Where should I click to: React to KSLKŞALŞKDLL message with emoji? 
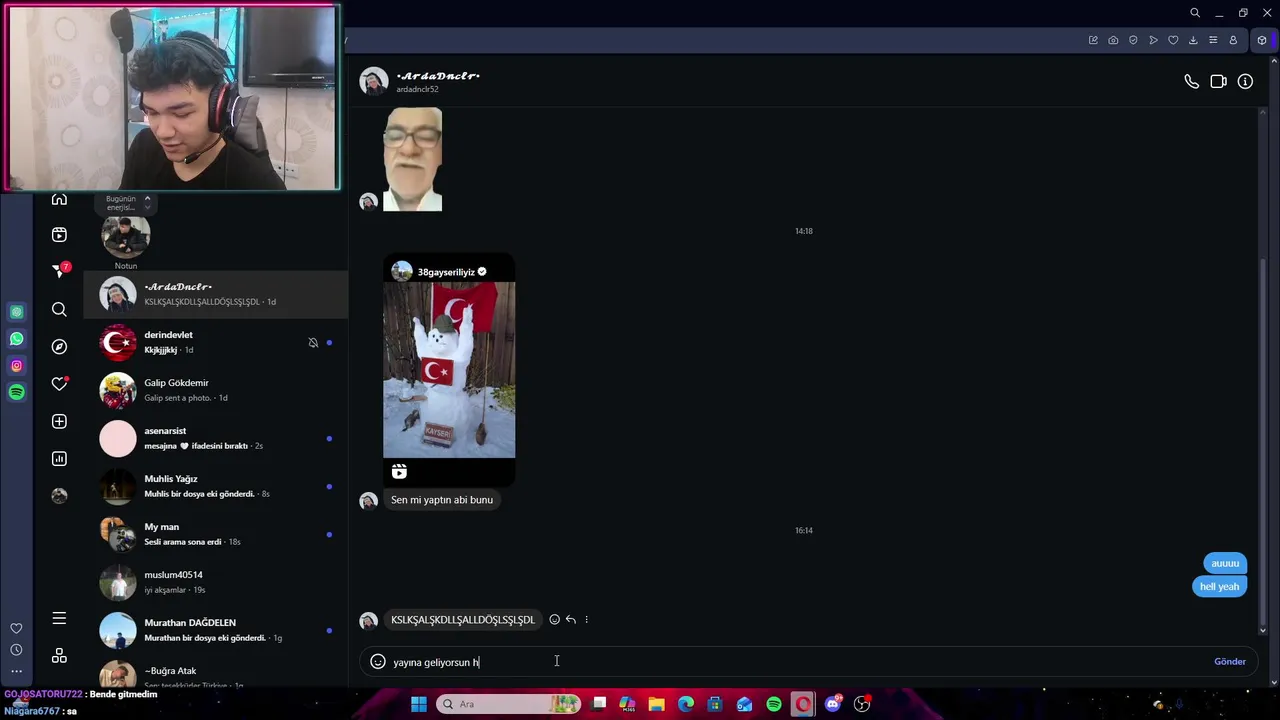[x=554, y=619]
